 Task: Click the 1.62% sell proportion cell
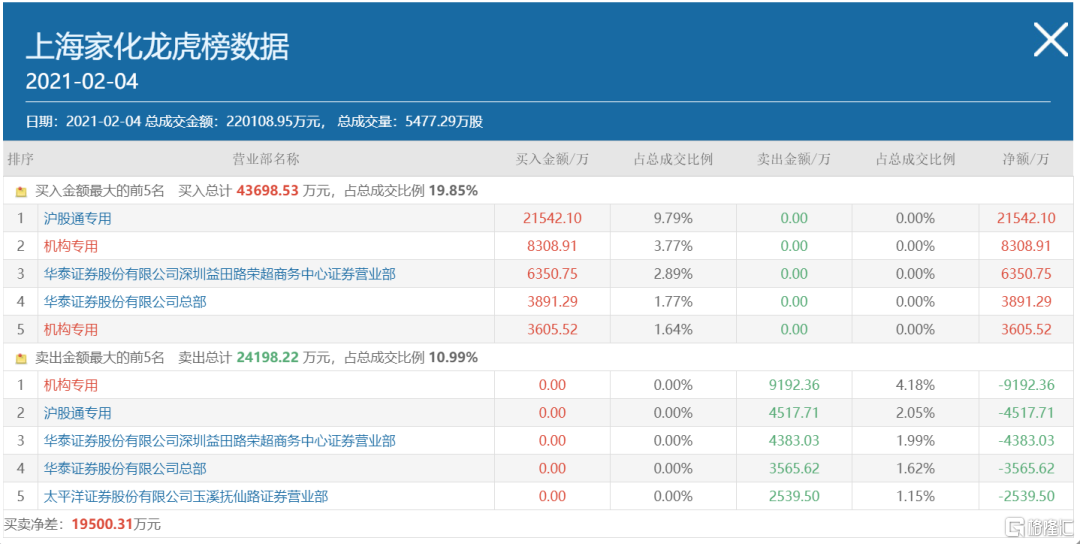click(915, 469)
